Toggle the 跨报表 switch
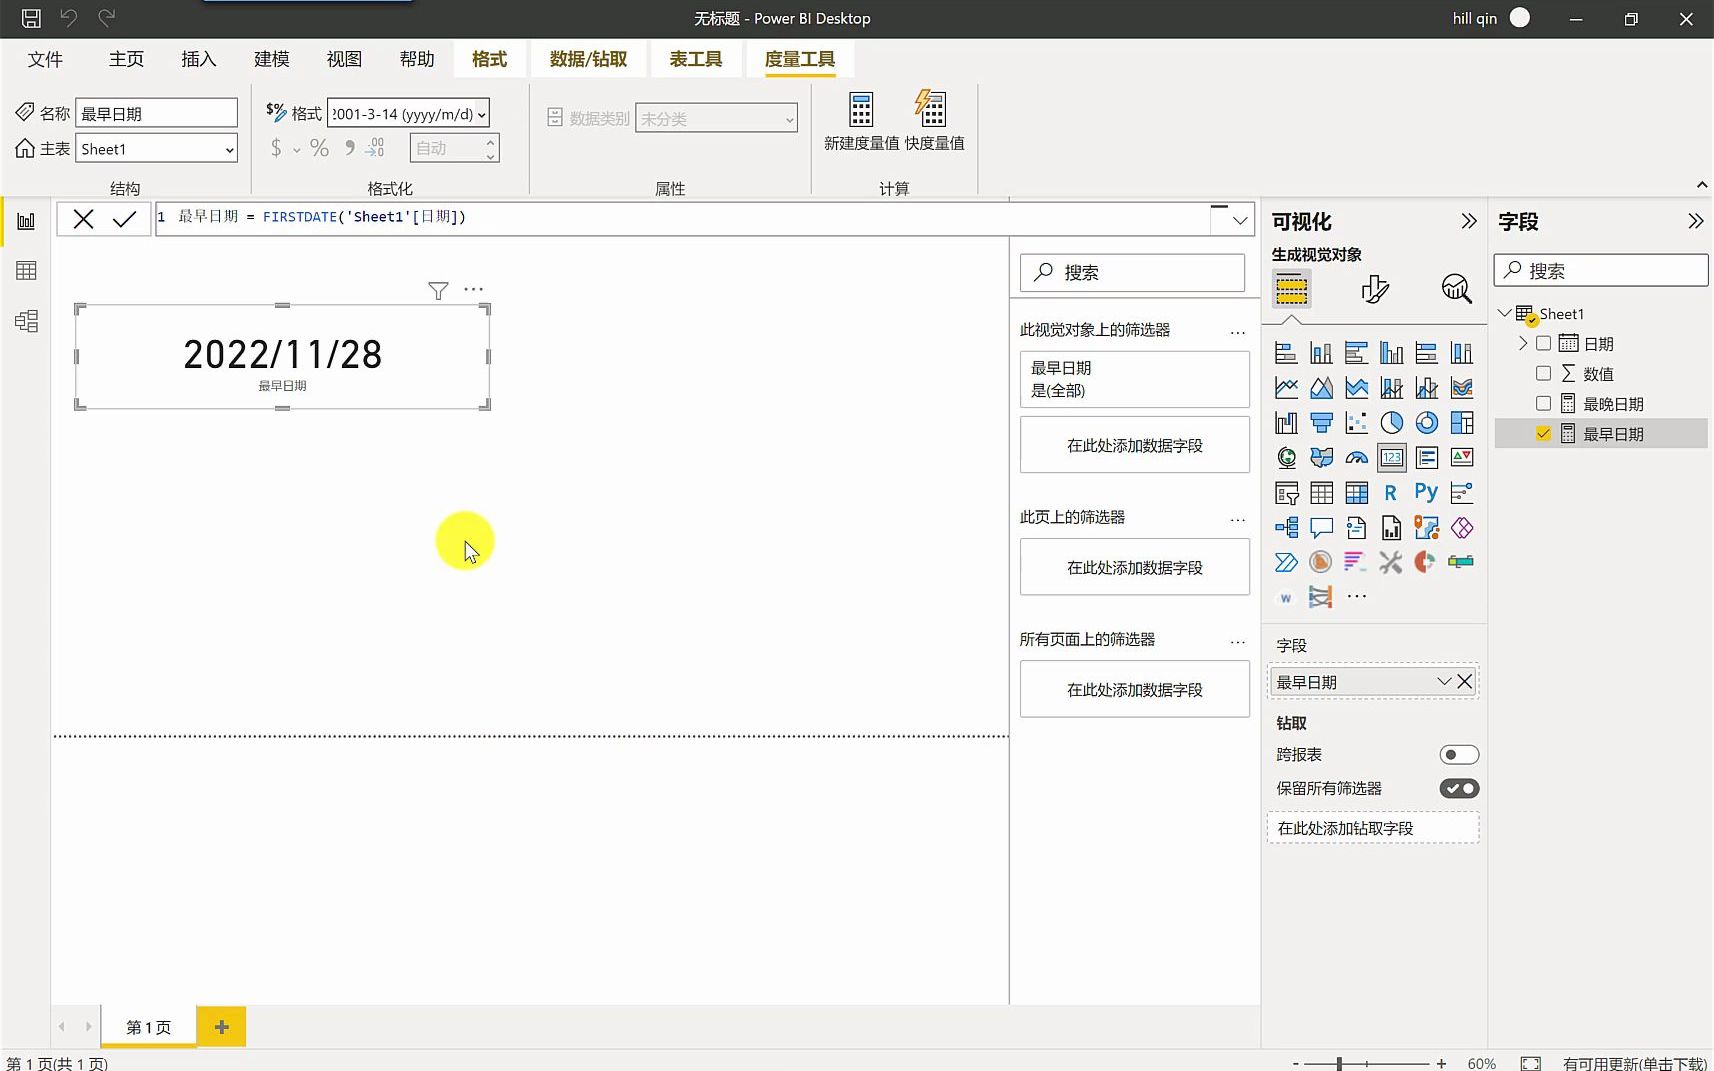Screen dimensions: 1714x1071 tap(1459, 755)
